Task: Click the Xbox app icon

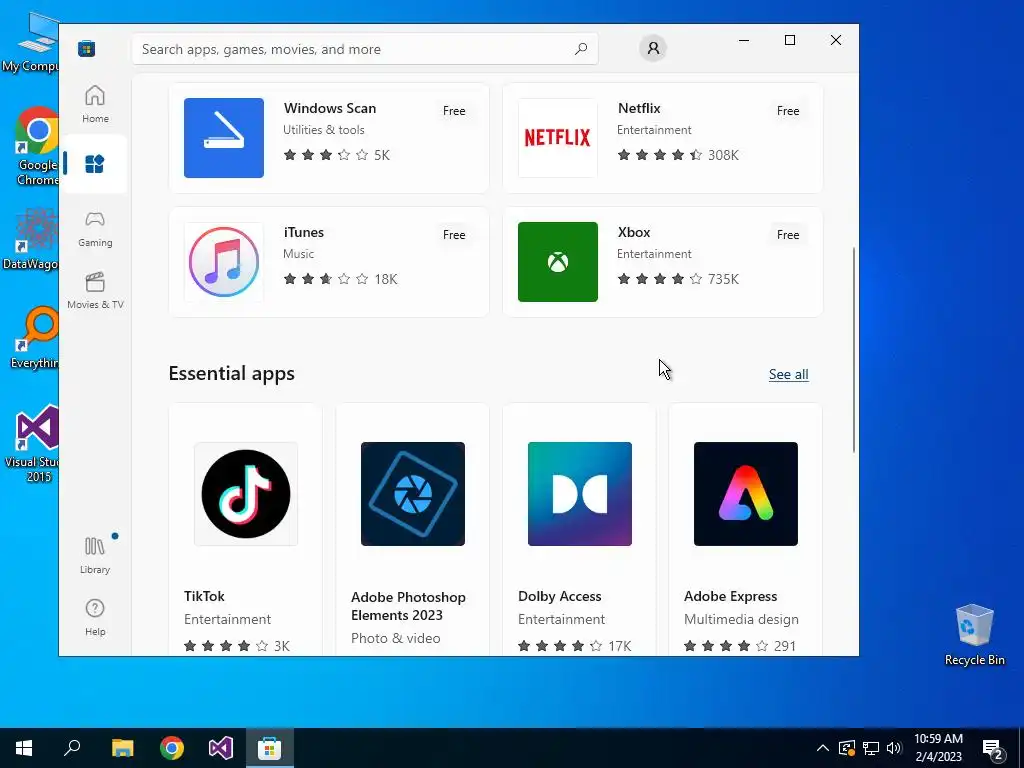Action: point(558,262)
